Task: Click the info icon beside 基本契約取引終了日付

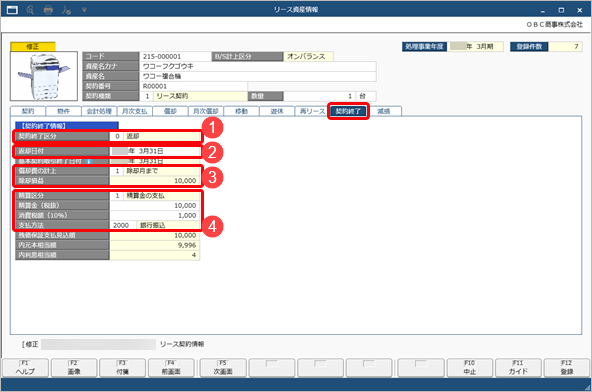Action: coord(88,161)
